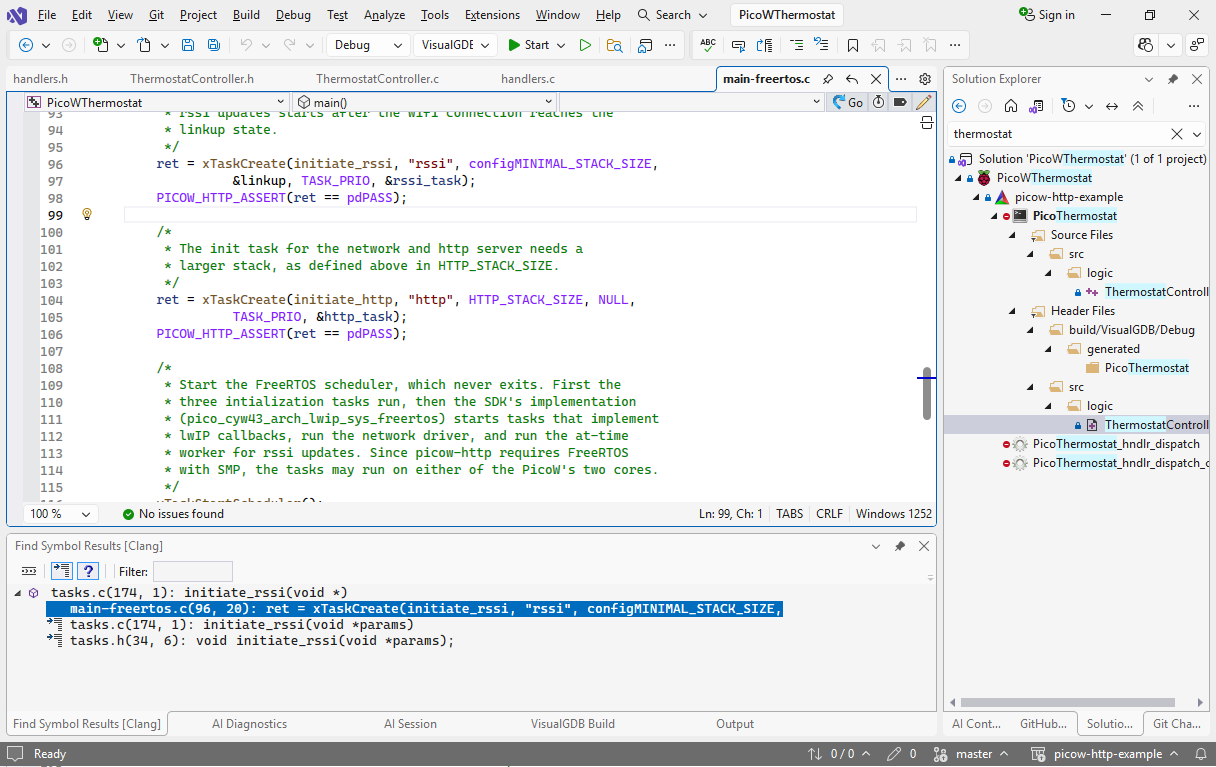1216x767 pixels.
Task: Click the editor vertical scrollbar thumb
Action: (927, 393)
